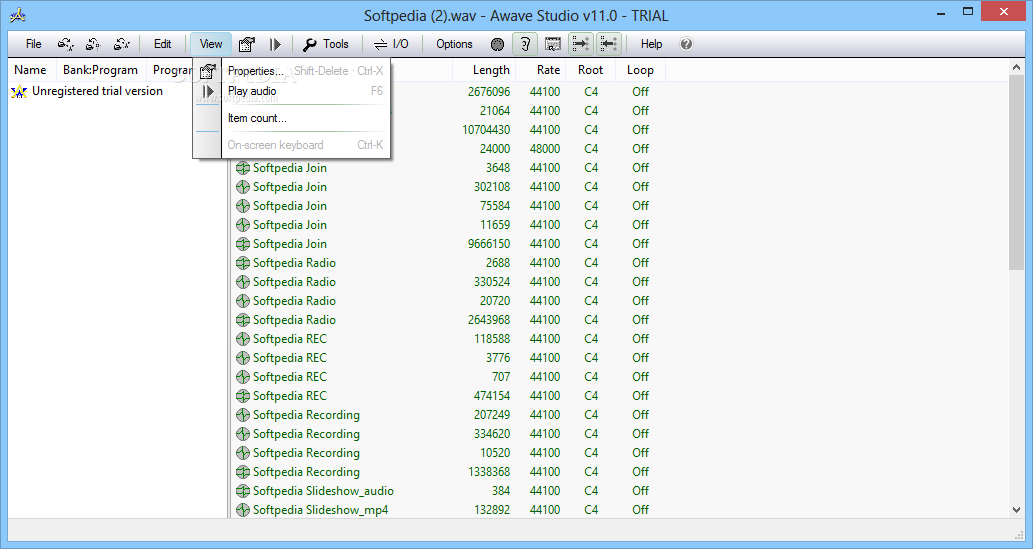The width and height of the screenshot is (1033, 549).
Task: Click the I/O transfer arrows icon
Action: pyautogui.click(x=381, y=44)
